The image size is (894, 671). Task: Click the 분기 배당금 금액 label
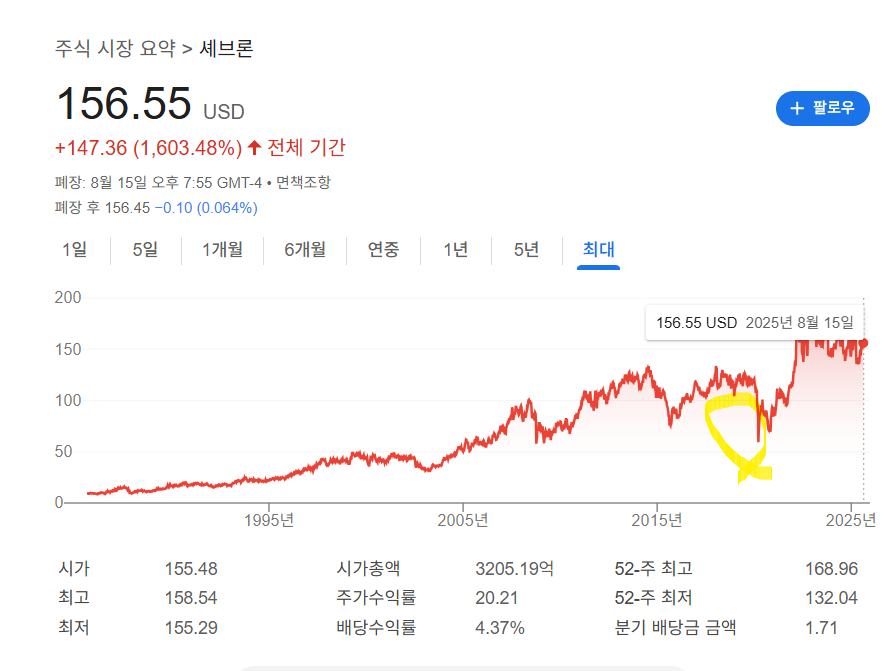[675, 628]
